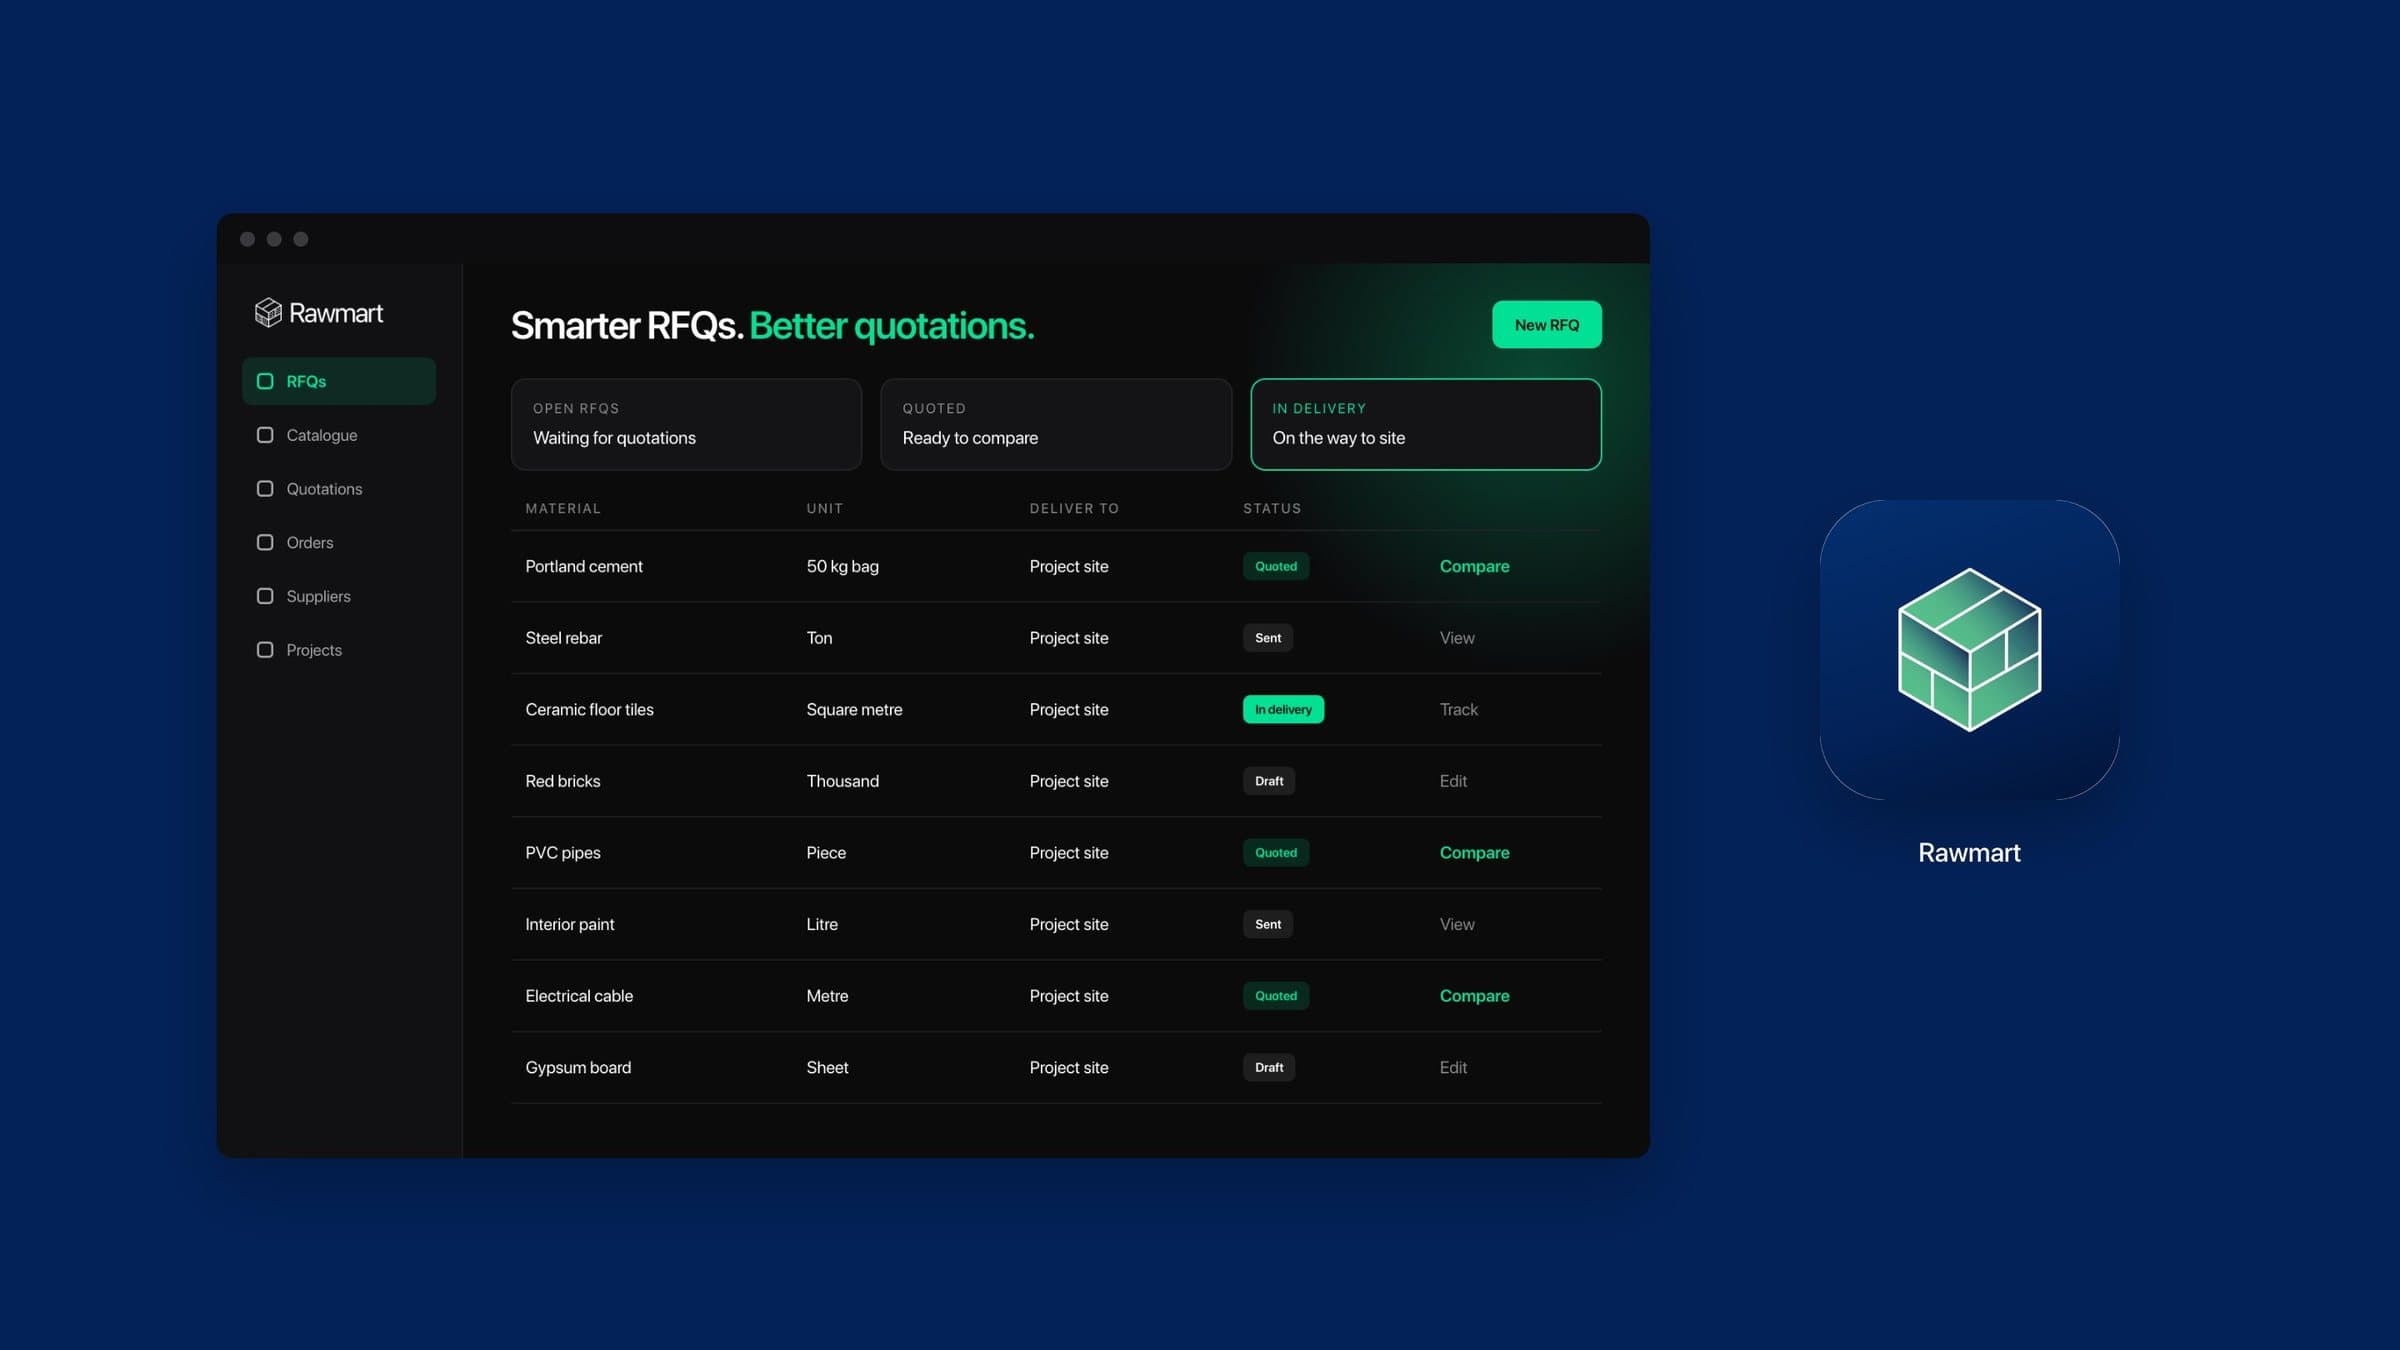Select the Open RFQs filter card
Screen dimensions: 2400x1350
[686, 424]
